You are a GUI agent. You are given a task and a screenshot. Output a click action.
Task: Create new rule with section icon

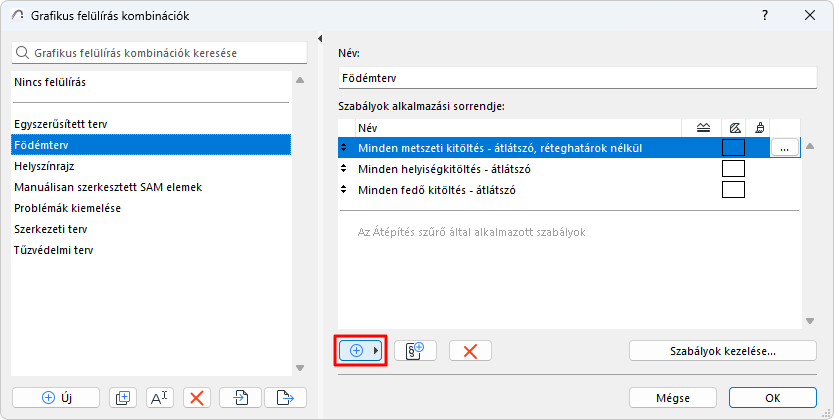(415, 351)
